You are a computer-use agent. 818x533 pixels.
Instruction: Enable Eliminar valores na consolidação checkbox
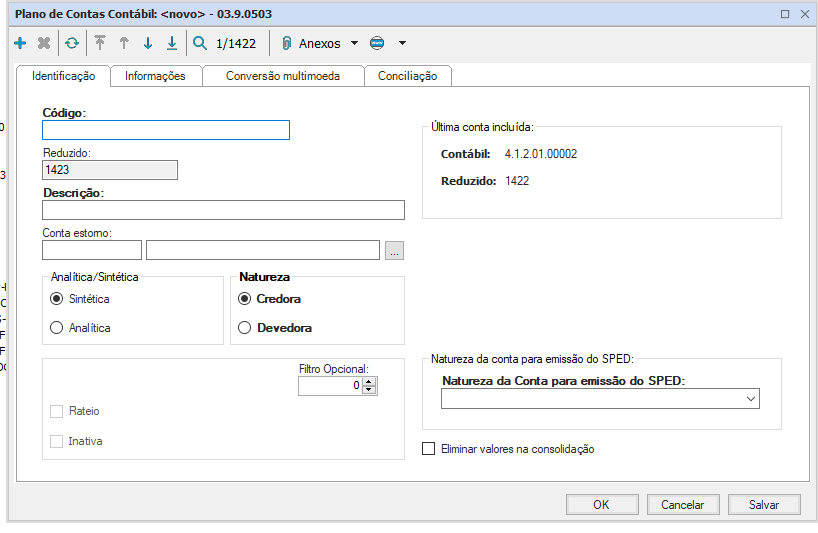pos(429,450)
